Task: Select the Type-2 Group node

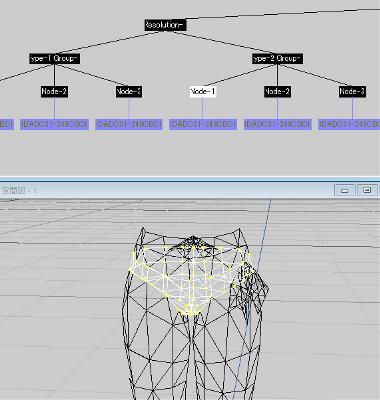Action: [x=277, y=59]
